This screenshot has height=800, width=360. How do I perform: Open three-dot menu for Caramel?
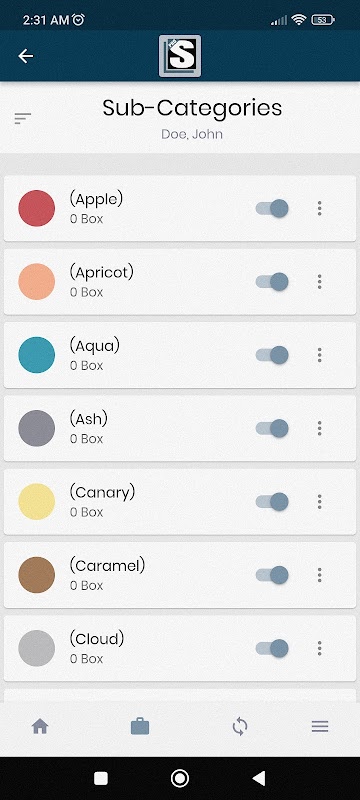coord(319,575)
